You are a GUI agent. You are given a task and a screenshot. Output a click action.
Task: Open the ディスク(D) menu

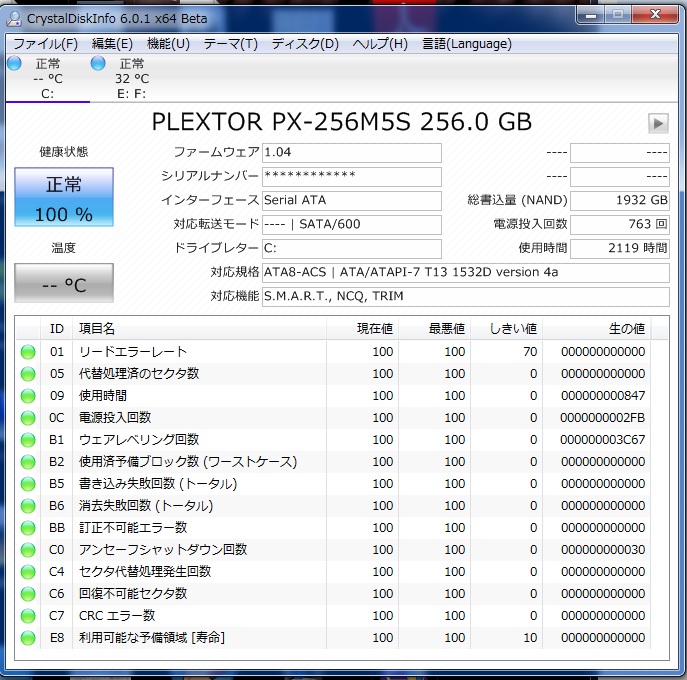pos(305,43)
